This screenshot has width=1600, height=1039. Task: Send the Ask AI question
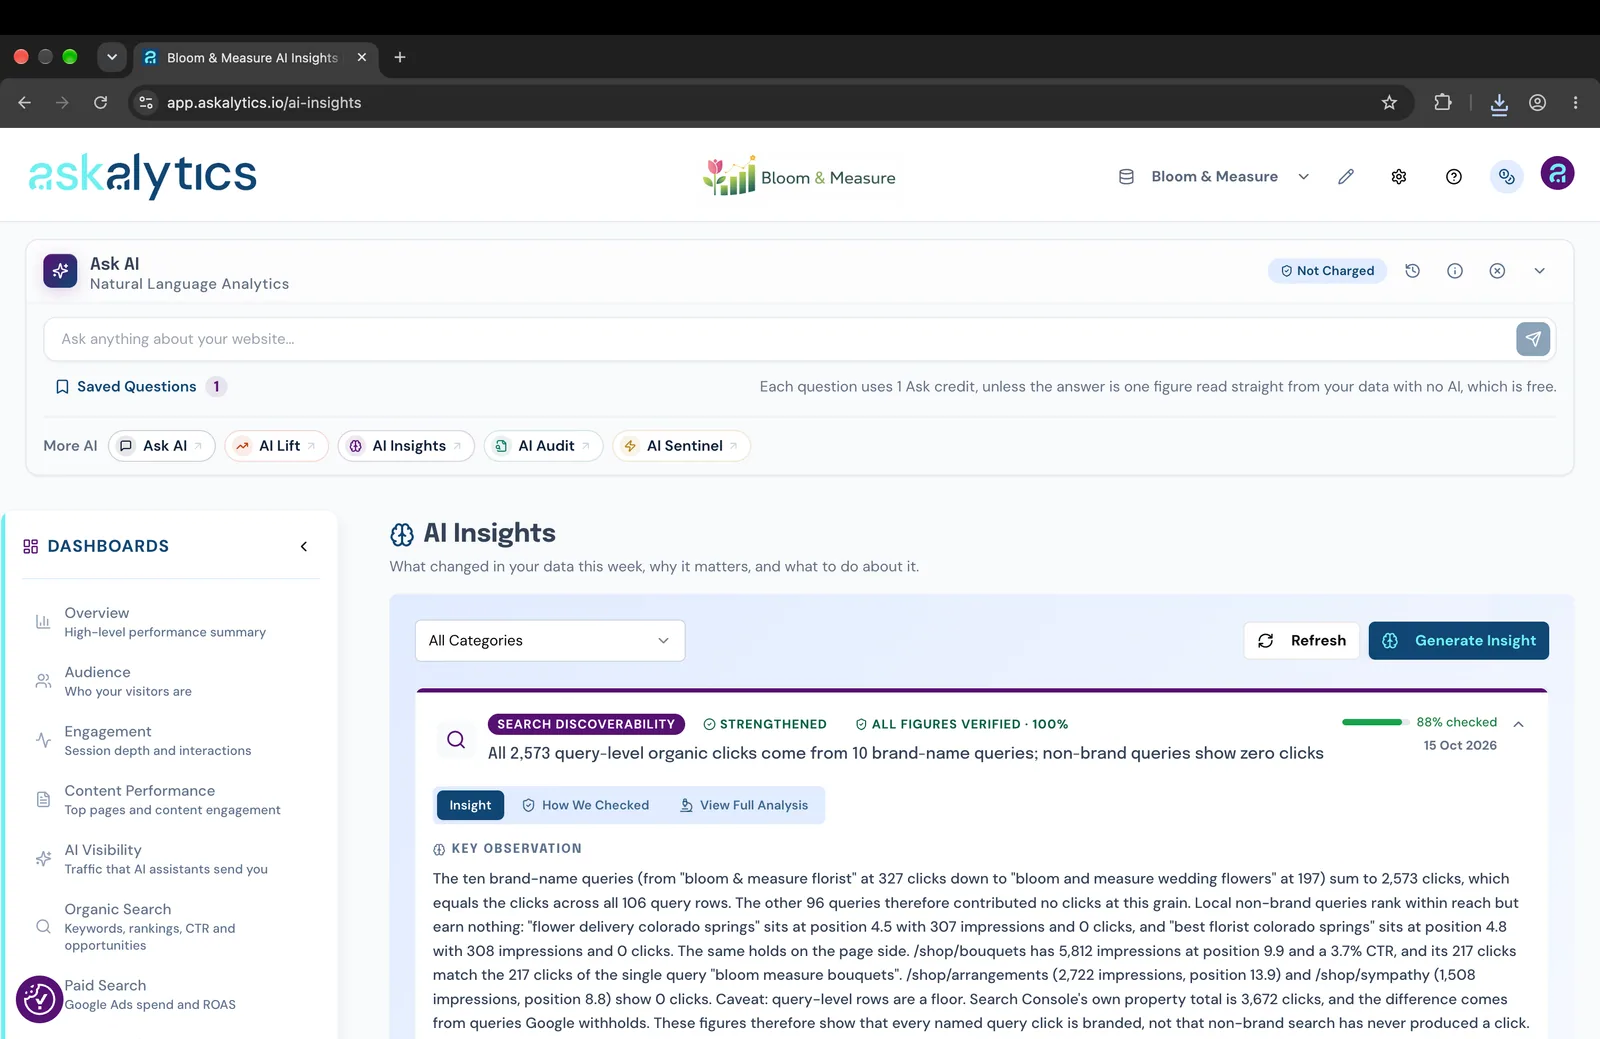point(1533,339)
